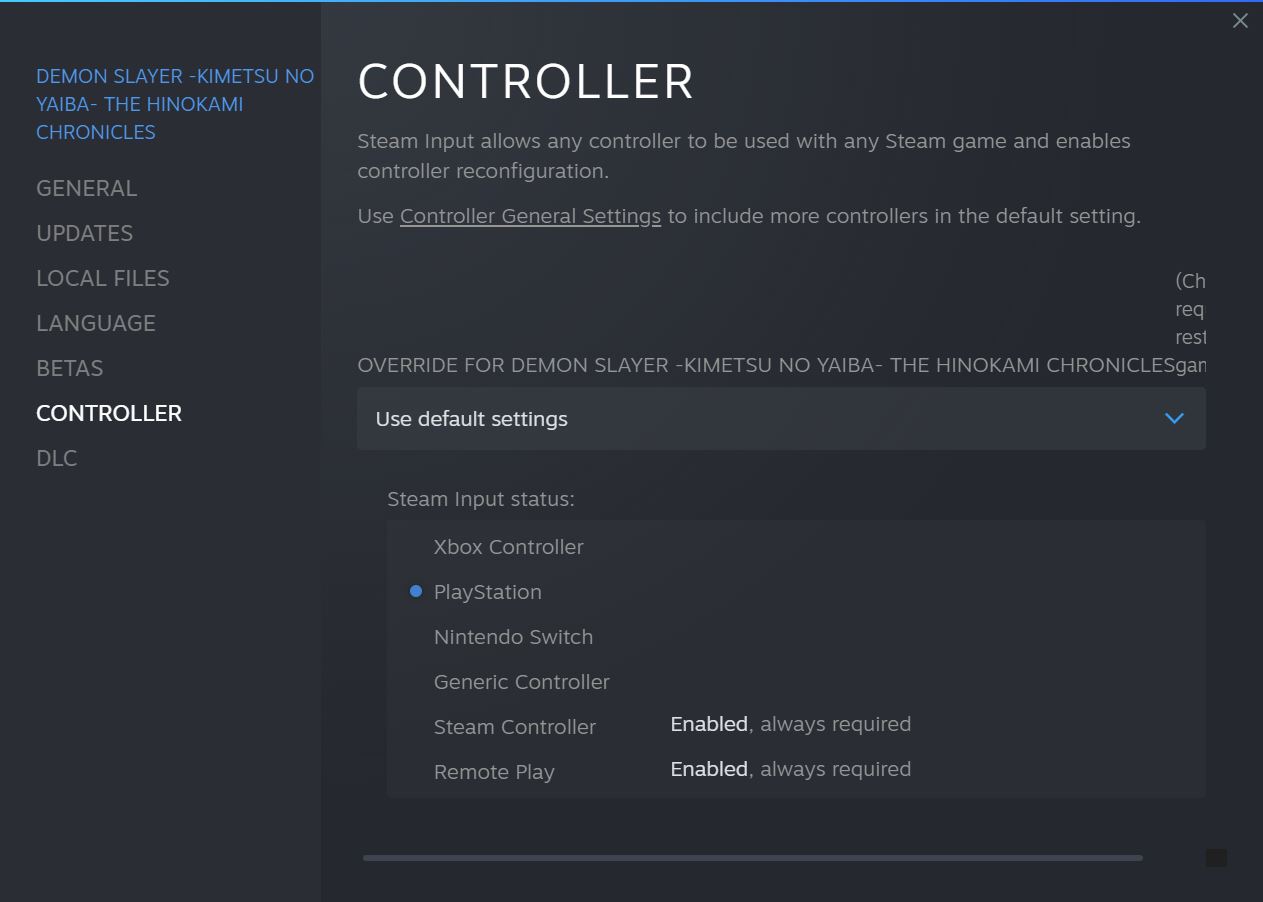Click the small dark square at bottom-right corner

(1216, 858)
